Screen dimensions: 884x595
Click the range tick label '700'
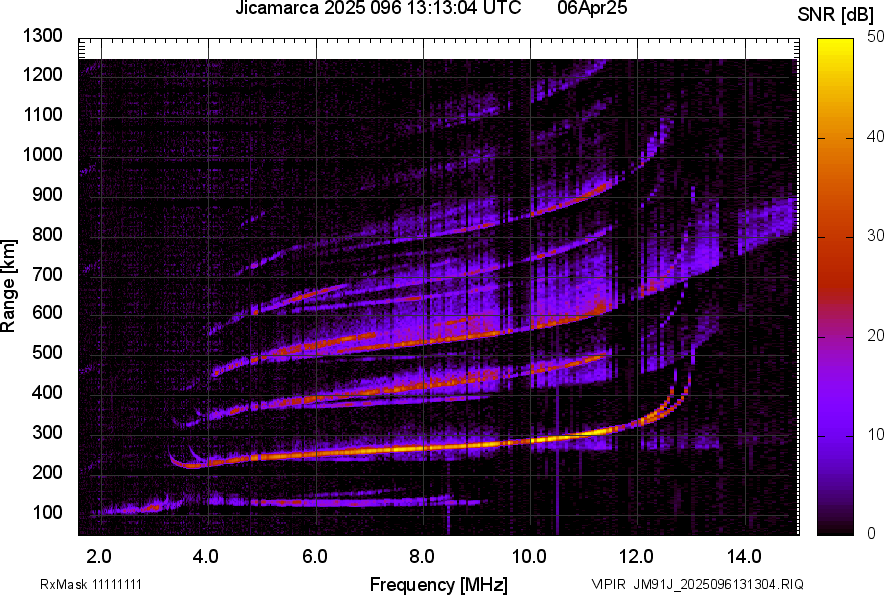pos(47,274)
